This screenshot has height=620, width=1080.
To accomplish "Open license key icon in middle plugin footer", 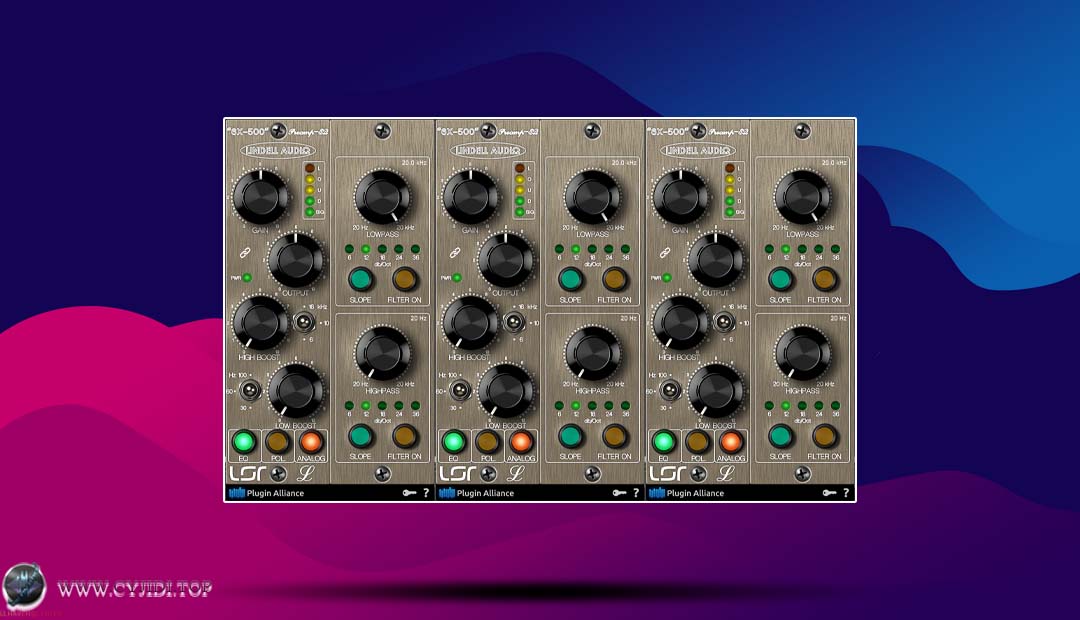I will (x=619, y=493).
